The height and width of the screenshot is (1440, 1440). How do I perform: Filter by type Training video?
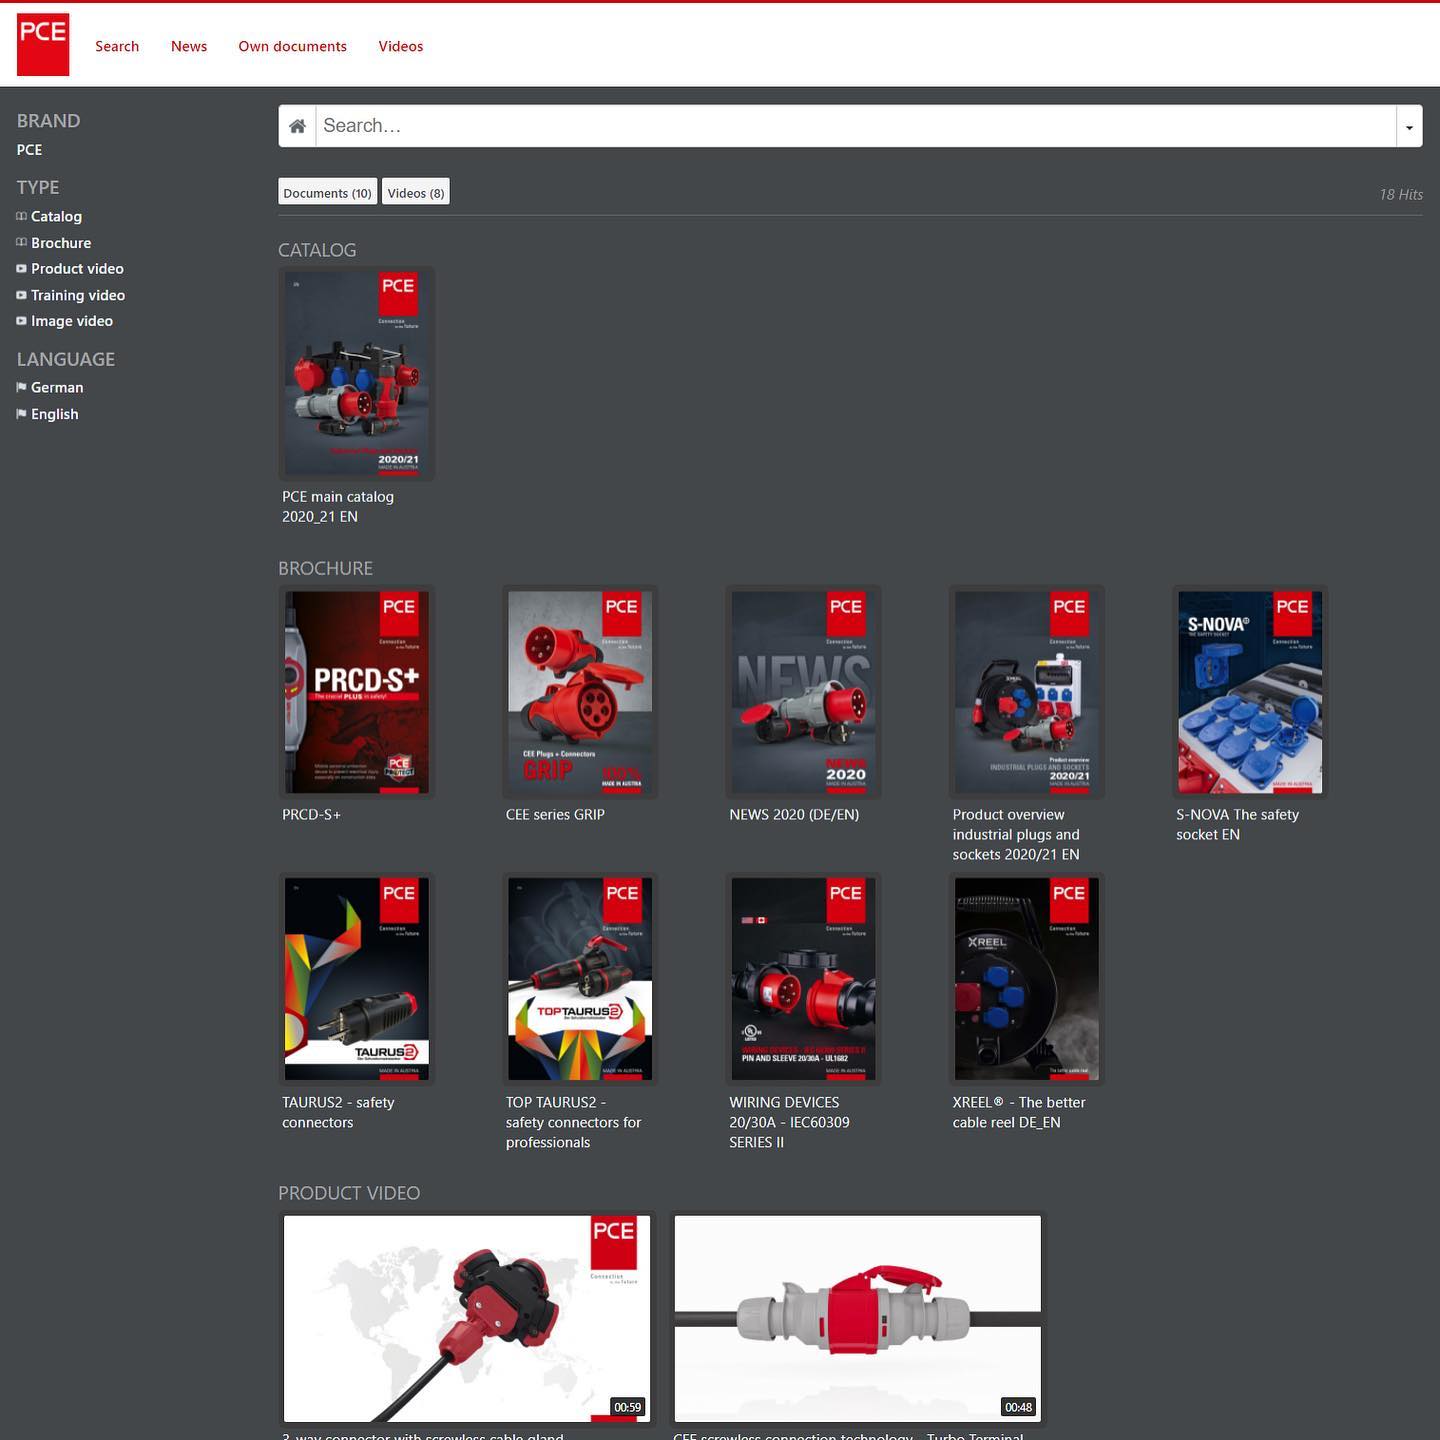click(x=78, y=295)
